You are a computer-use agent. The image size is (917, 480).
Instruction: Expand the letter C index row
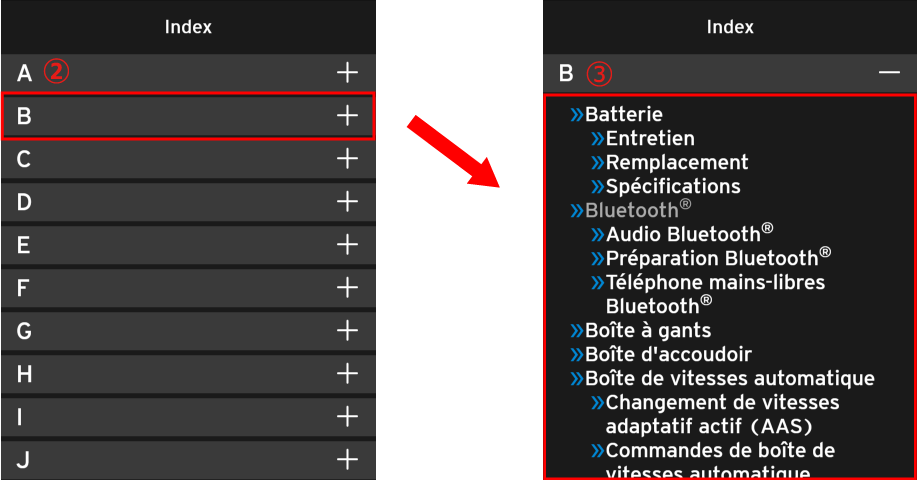[x=346, y=159]
